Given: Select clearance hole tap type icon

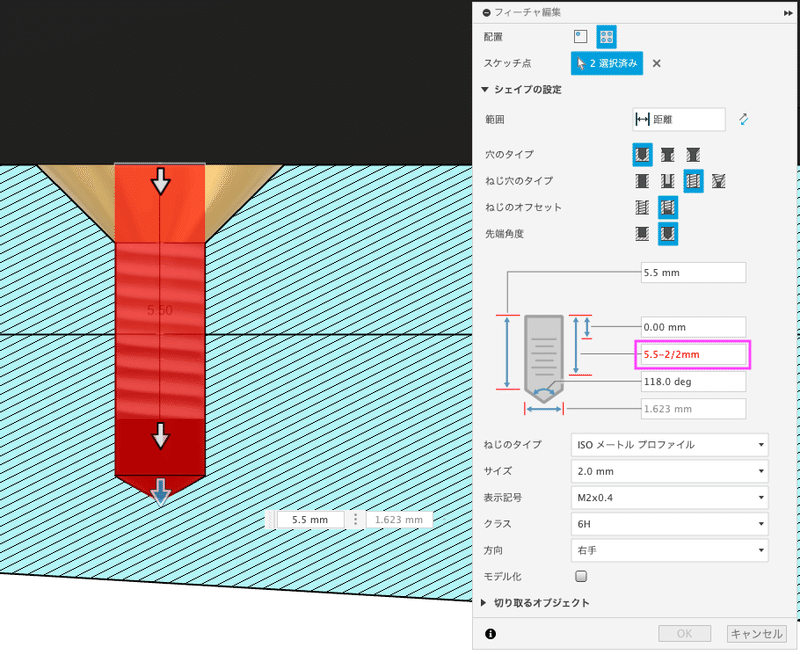Looking at the screenshot, I should coord(667,181).
